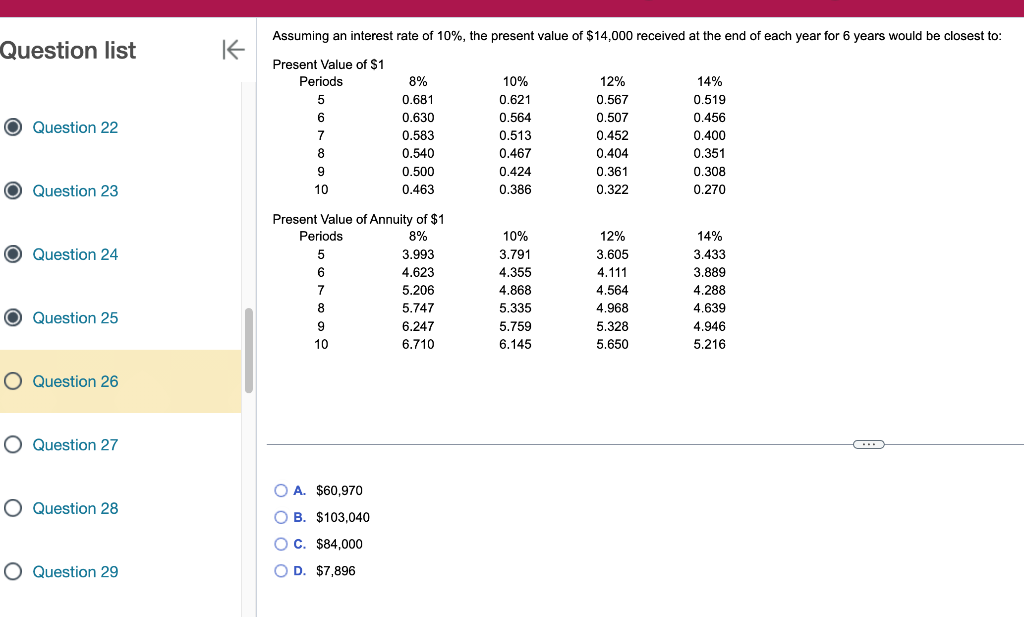
Task: Go to Question 28
Action: tap(75, 508)
